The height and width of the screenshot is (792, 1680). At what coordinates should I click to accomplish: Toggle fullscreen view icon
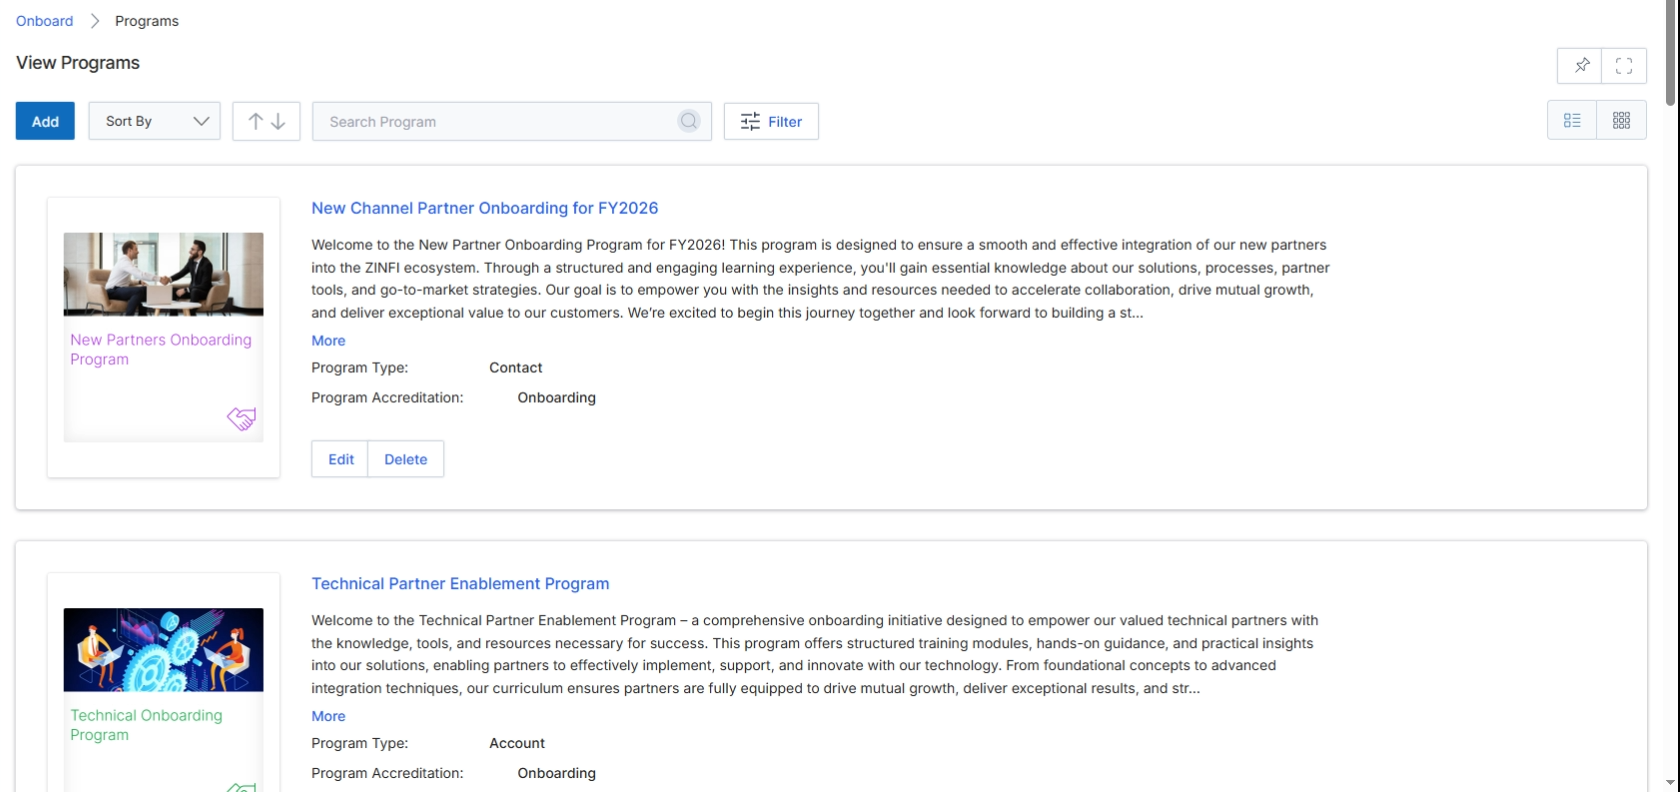(x=1624, y=66)
